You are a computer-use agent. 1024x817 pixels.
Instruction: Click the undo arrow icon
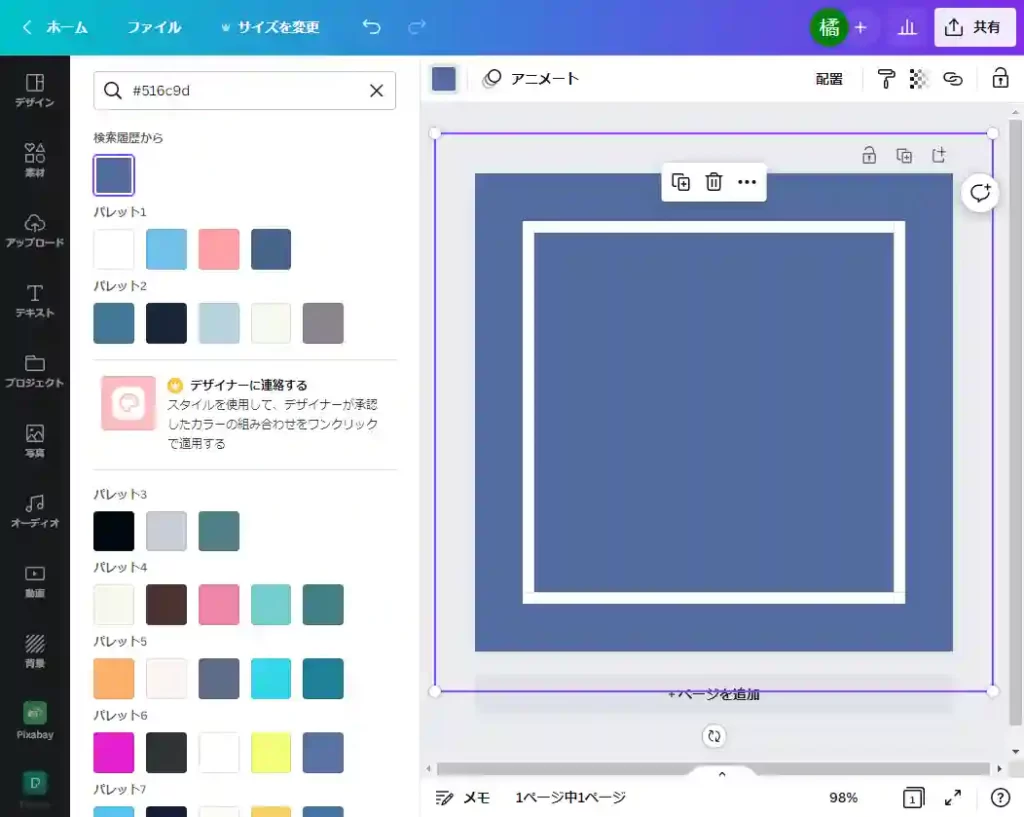pyautogui.click(x=371, y=27)
